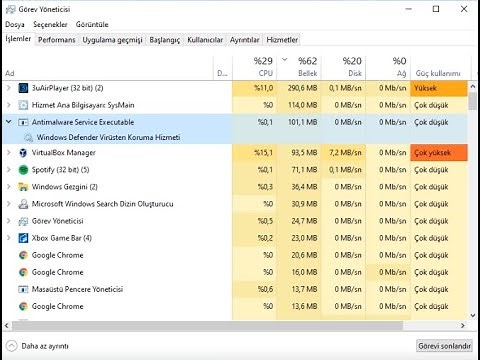Click the SysMain service host icon
This screenshot has width=480, height=360.
click(x=23, y=105)
